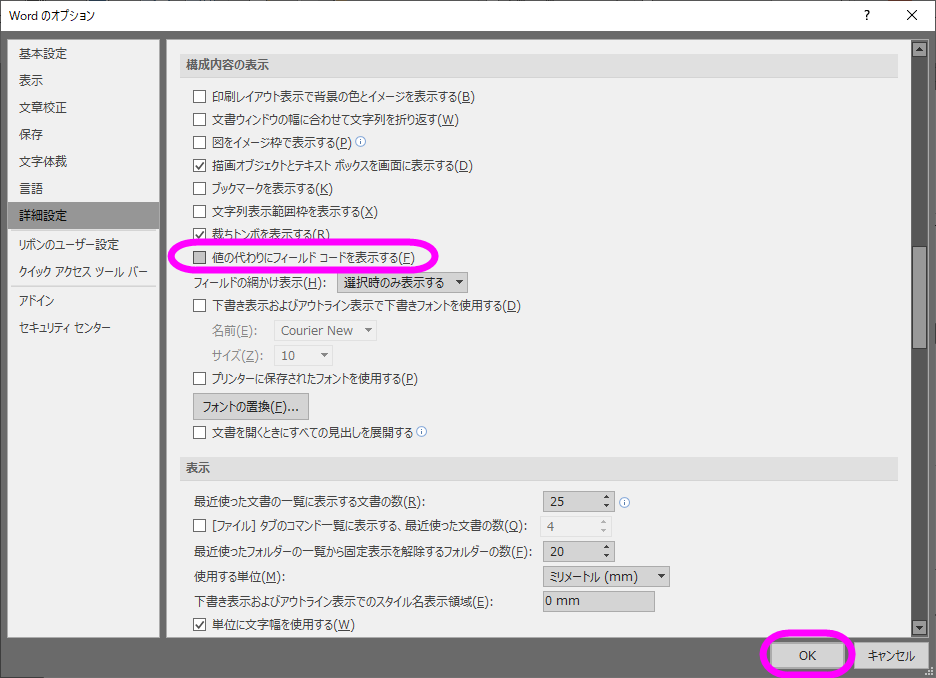
Task: Toggle 裁ちトンボを表示する checkbox
Action: (199, 234)
